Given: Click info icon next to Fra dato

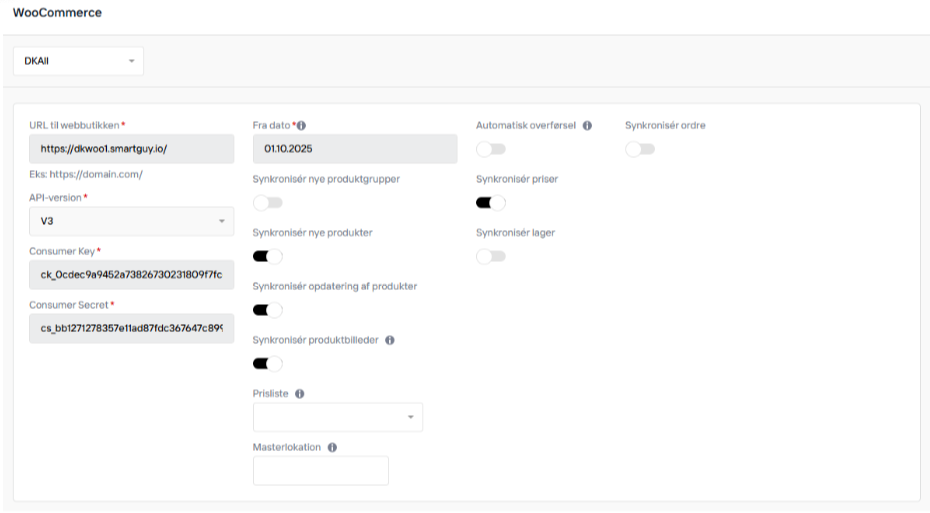Looking at the screenshot, I should click(x=302, y=126).
